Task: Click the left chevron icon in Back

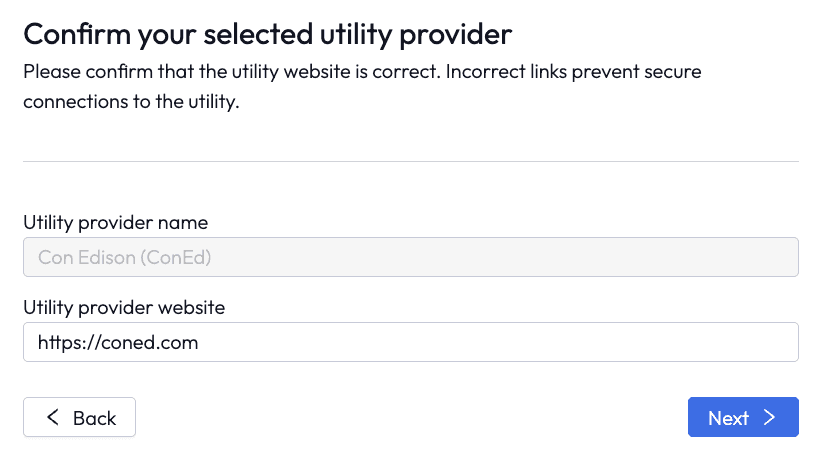Action: coord(53,417)
